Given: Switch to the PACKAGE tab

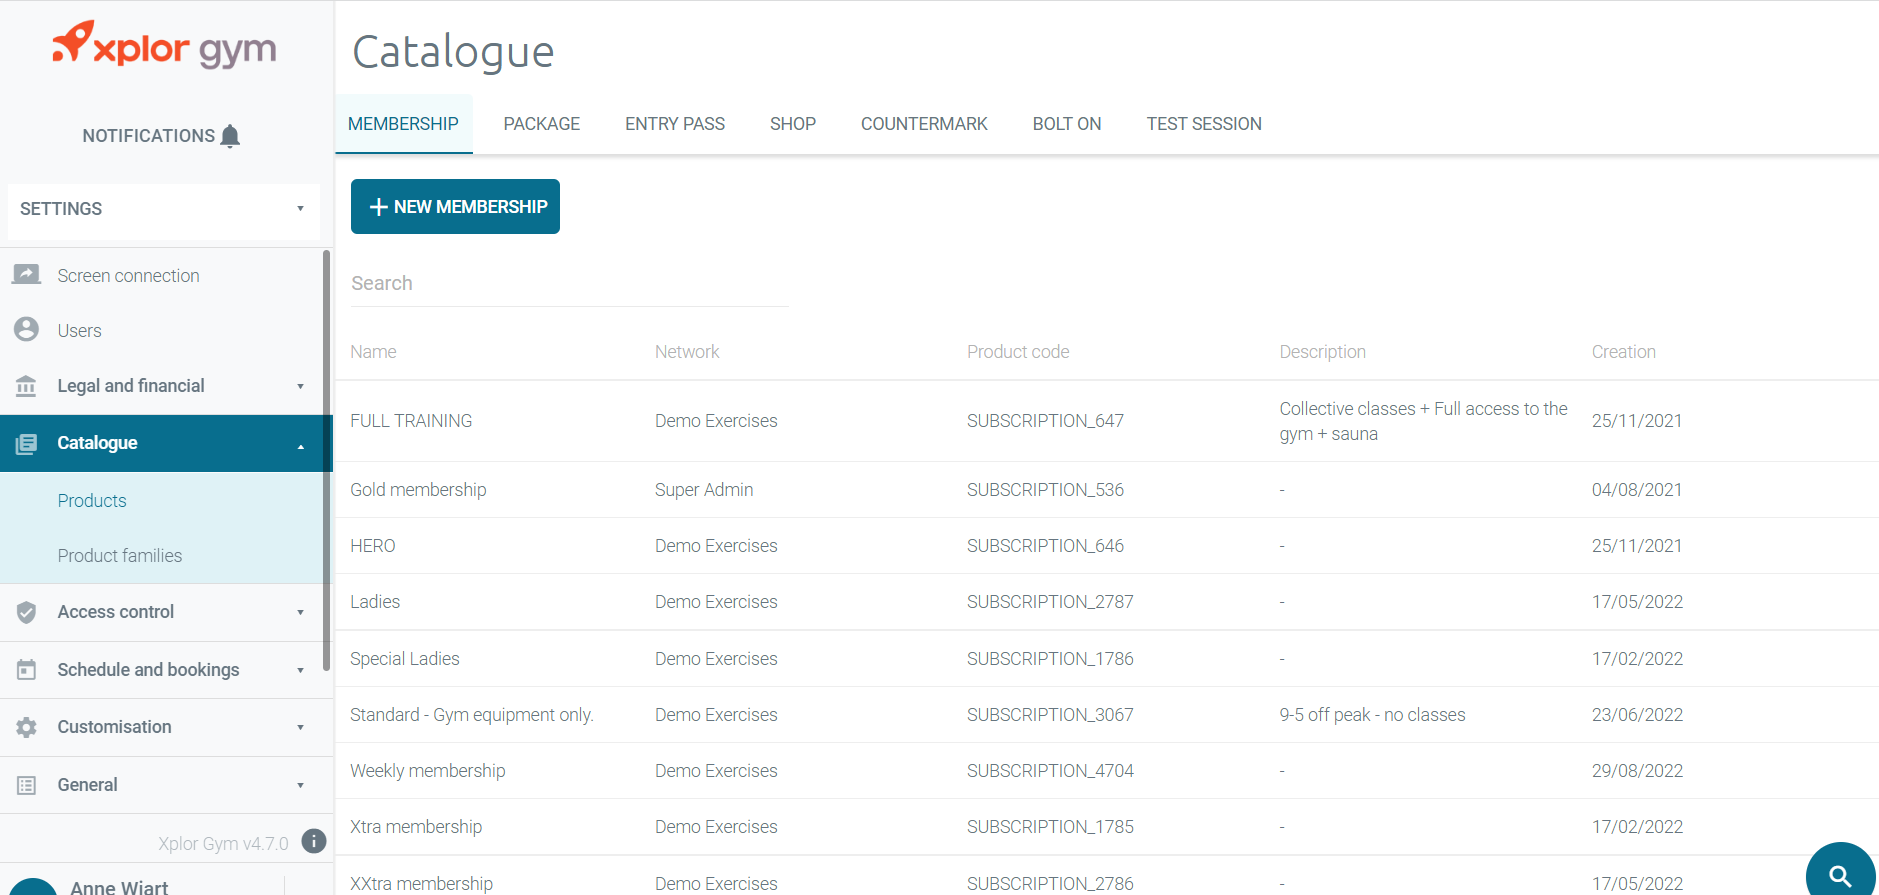Looking at the screenshot, I should (x=541, y=124).
